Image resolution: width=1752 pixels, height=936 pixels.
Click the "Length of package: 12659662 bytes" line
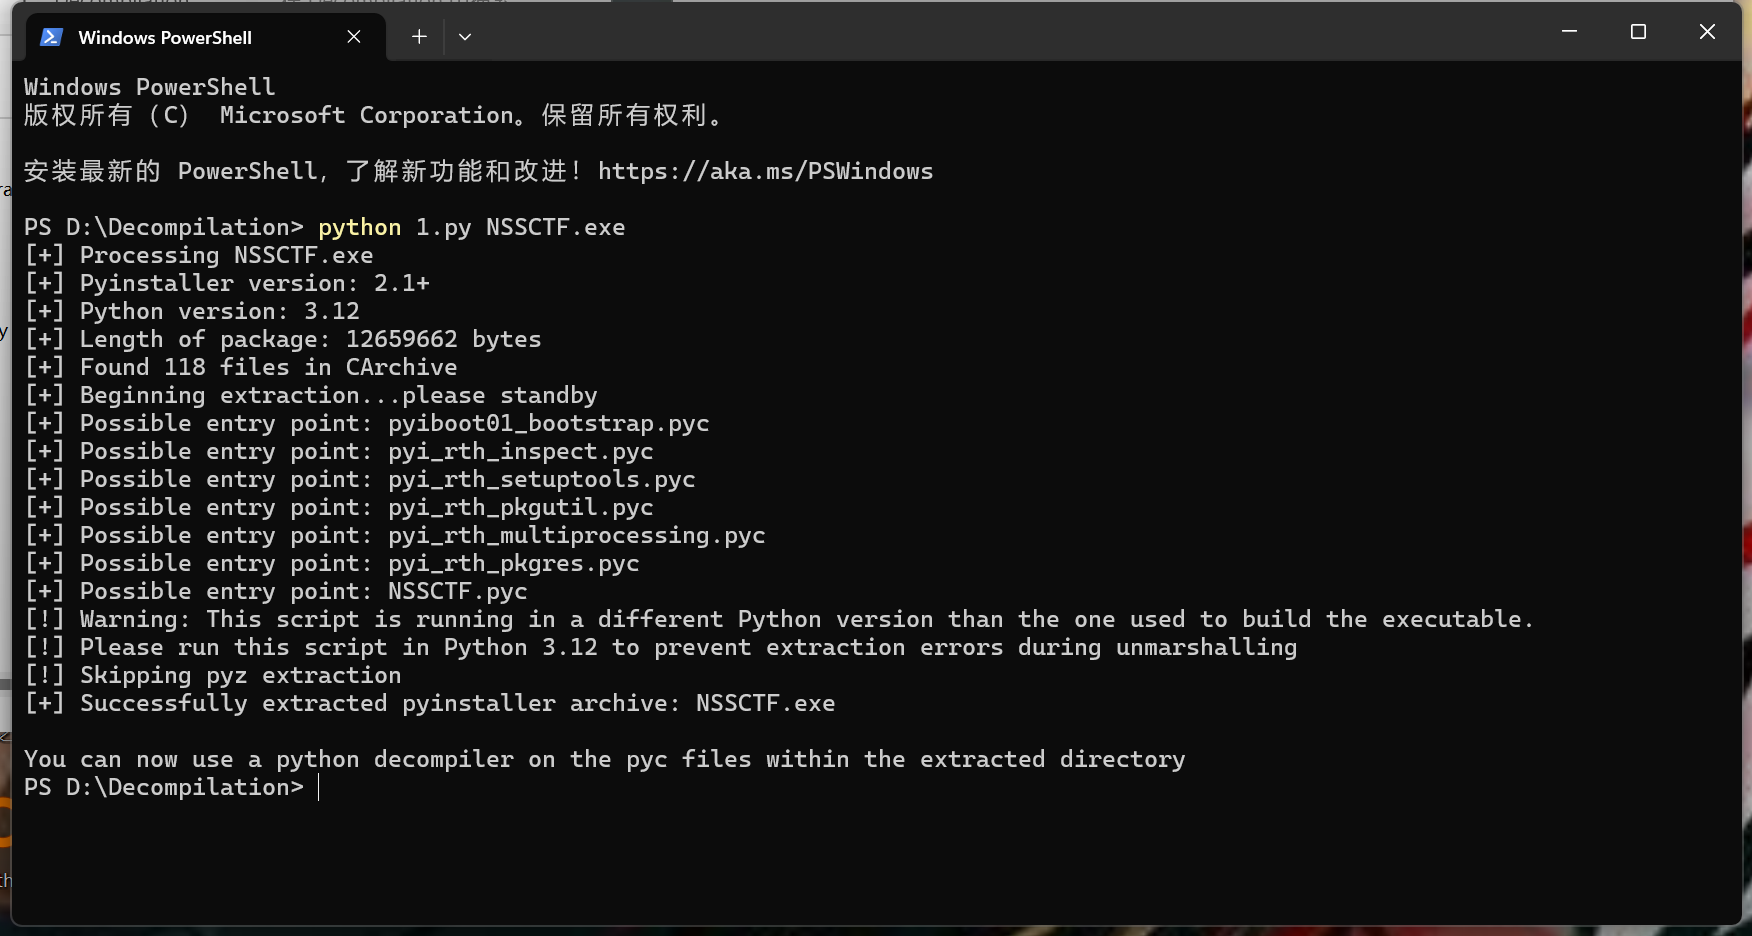point(310,340)
